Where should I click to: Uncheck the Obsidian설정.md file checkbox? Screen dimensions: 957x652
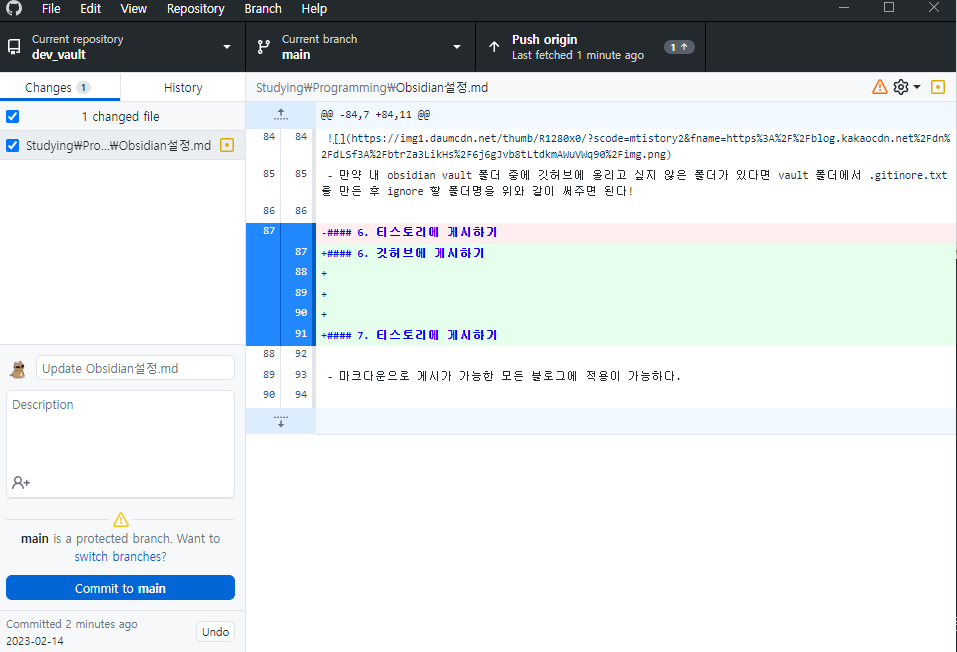[12, 145]
